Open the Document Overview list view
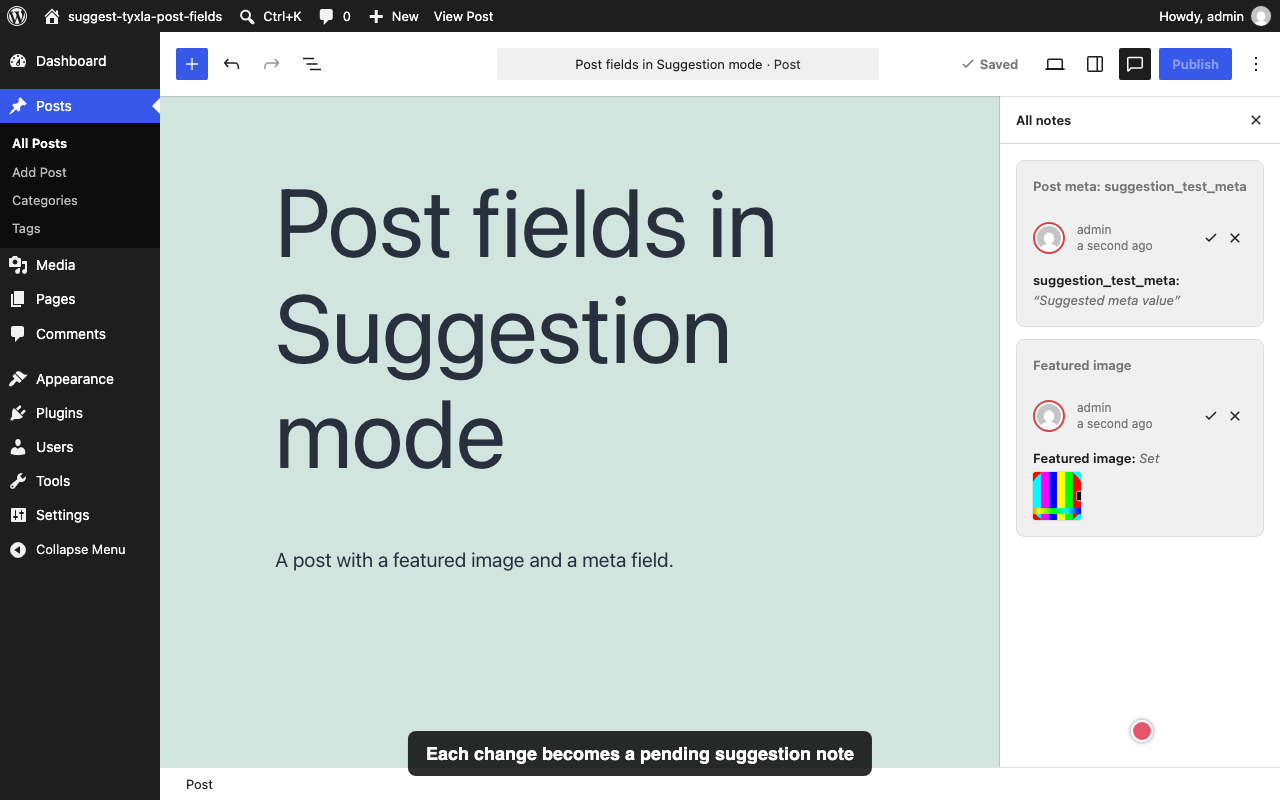The height and width of the screenshot is (800, 1280). (x=312, y=64)
